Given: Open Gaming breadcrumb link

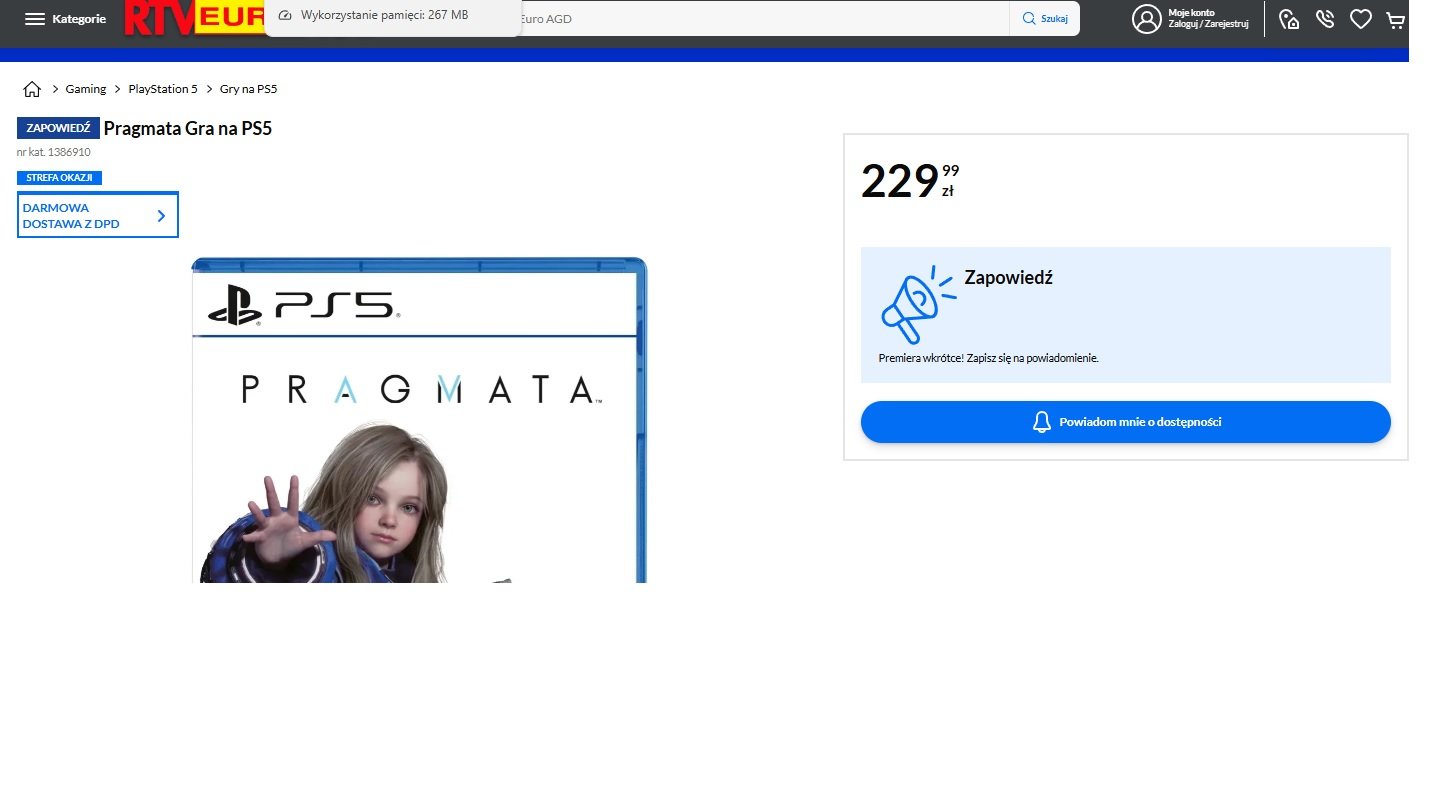Looking at the screenshot, I should pyautogui.click(x=86, y=89).
